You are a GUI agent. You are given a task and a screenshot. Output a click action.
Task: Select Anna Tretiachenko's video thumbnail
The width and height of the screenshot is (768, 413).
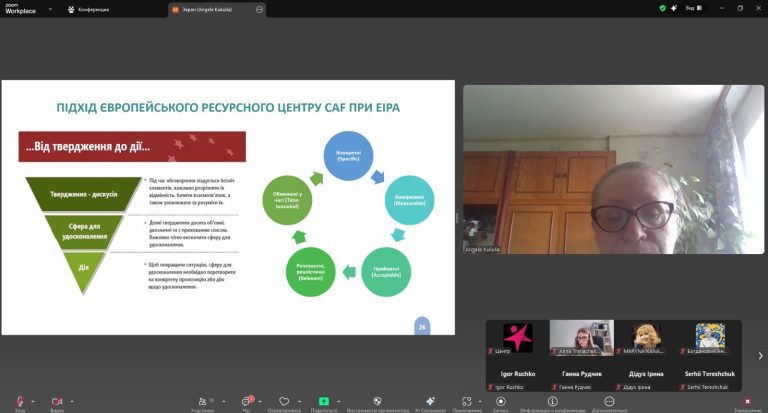point(581,338)
